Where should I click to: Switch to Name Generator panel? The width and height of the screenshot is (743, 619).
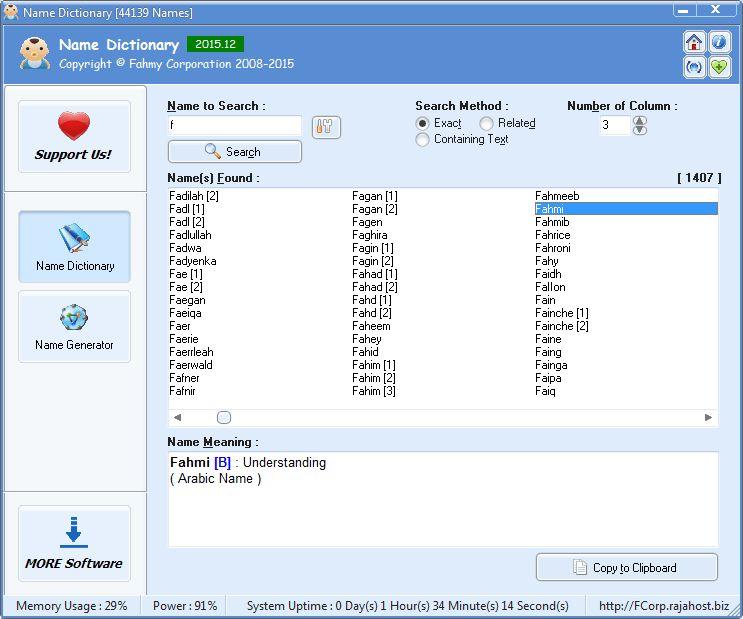74,327
